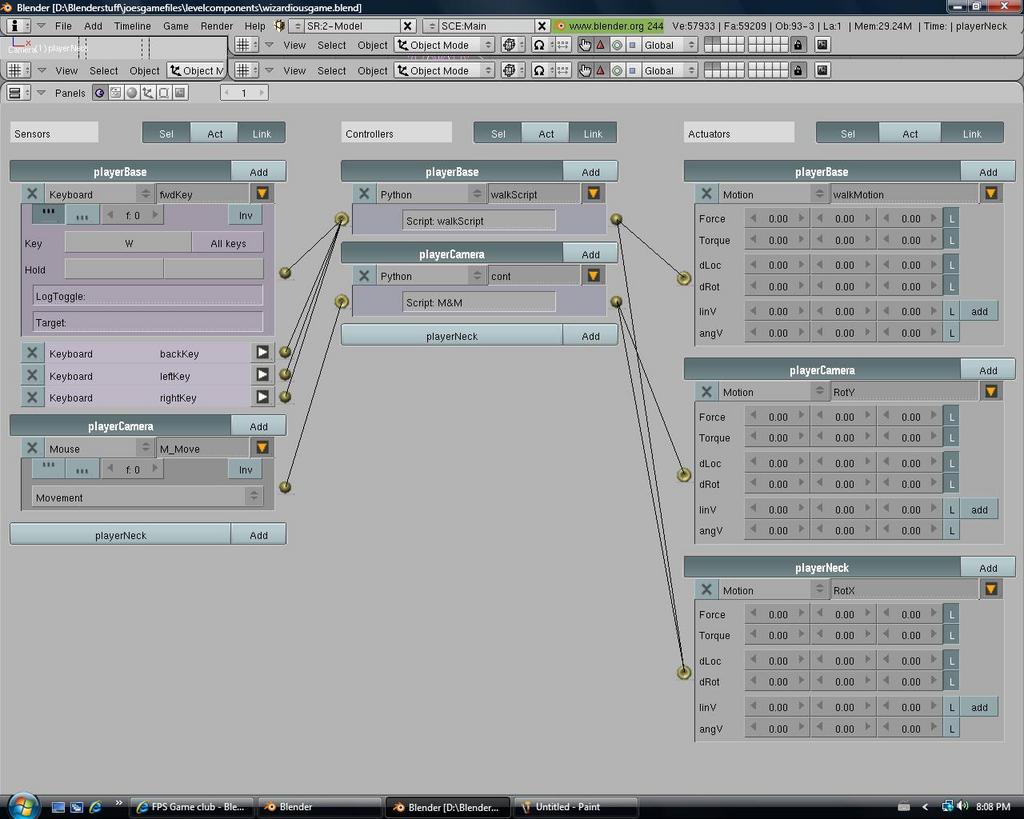Click the walkMotion actuator input socket
The height and width of the screenshot is (819, 1024).
pos(684,279)
